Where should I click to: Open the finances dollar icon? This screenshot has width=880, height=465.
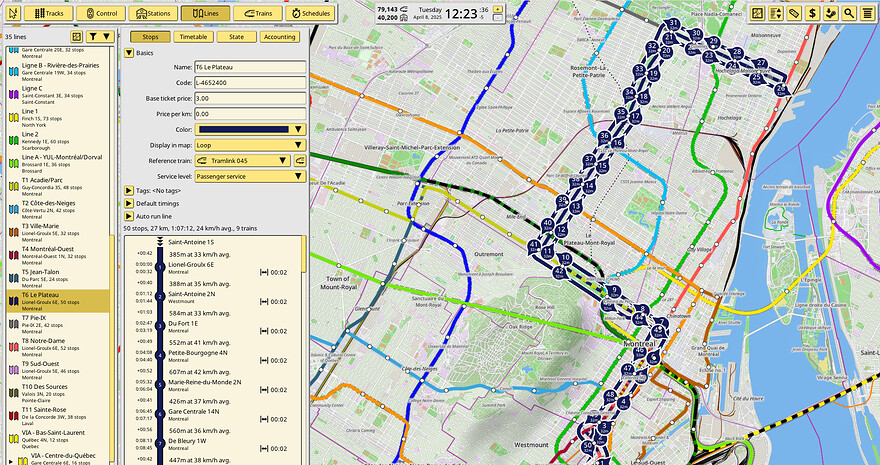pos(812,13)
